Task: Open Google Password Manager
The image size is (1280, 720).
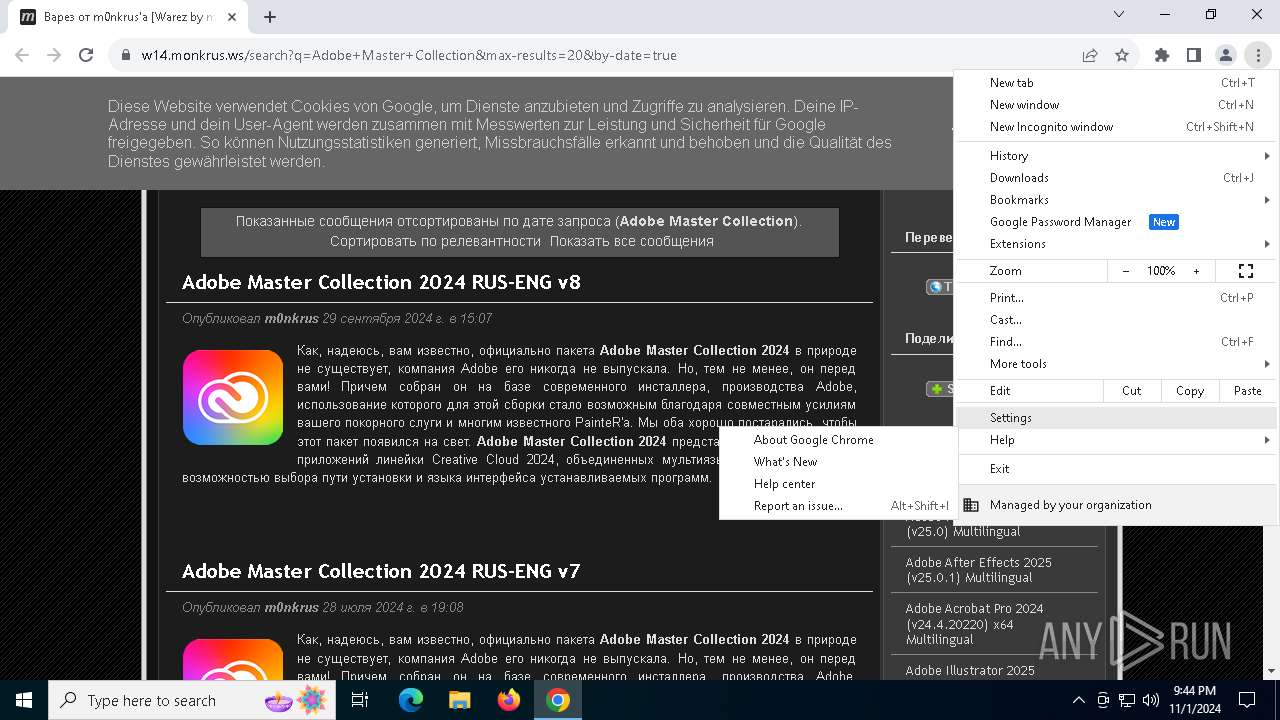Action: click(1117, 222)
